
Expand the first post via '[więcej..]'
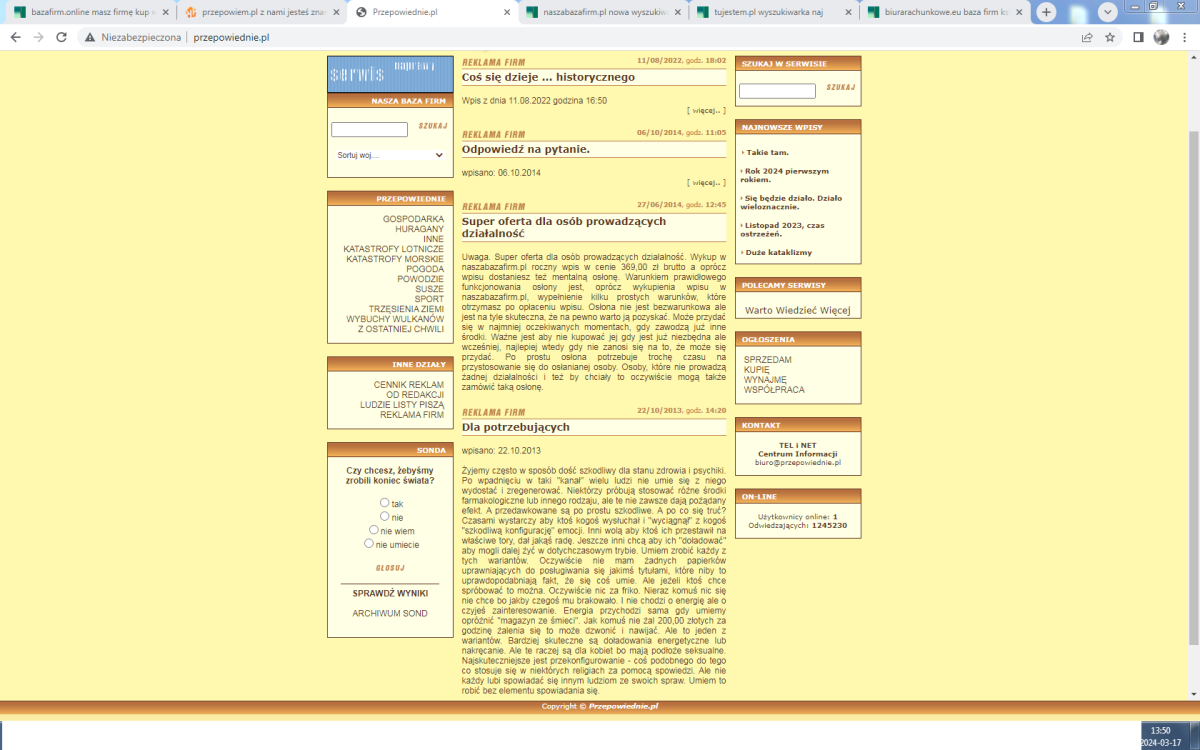point(706,110)
